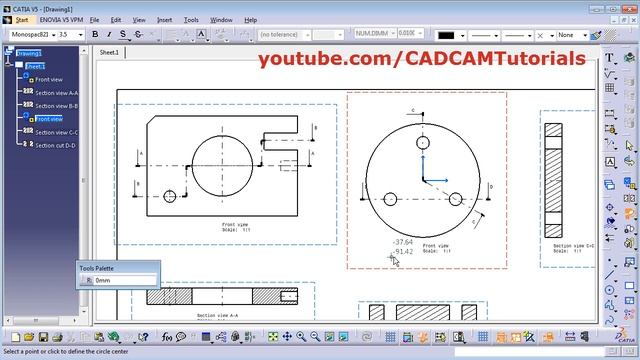This screenshot has width=640, height=360.
Task: Click the Line tool in right toolbar
Action: click(609, 275)
